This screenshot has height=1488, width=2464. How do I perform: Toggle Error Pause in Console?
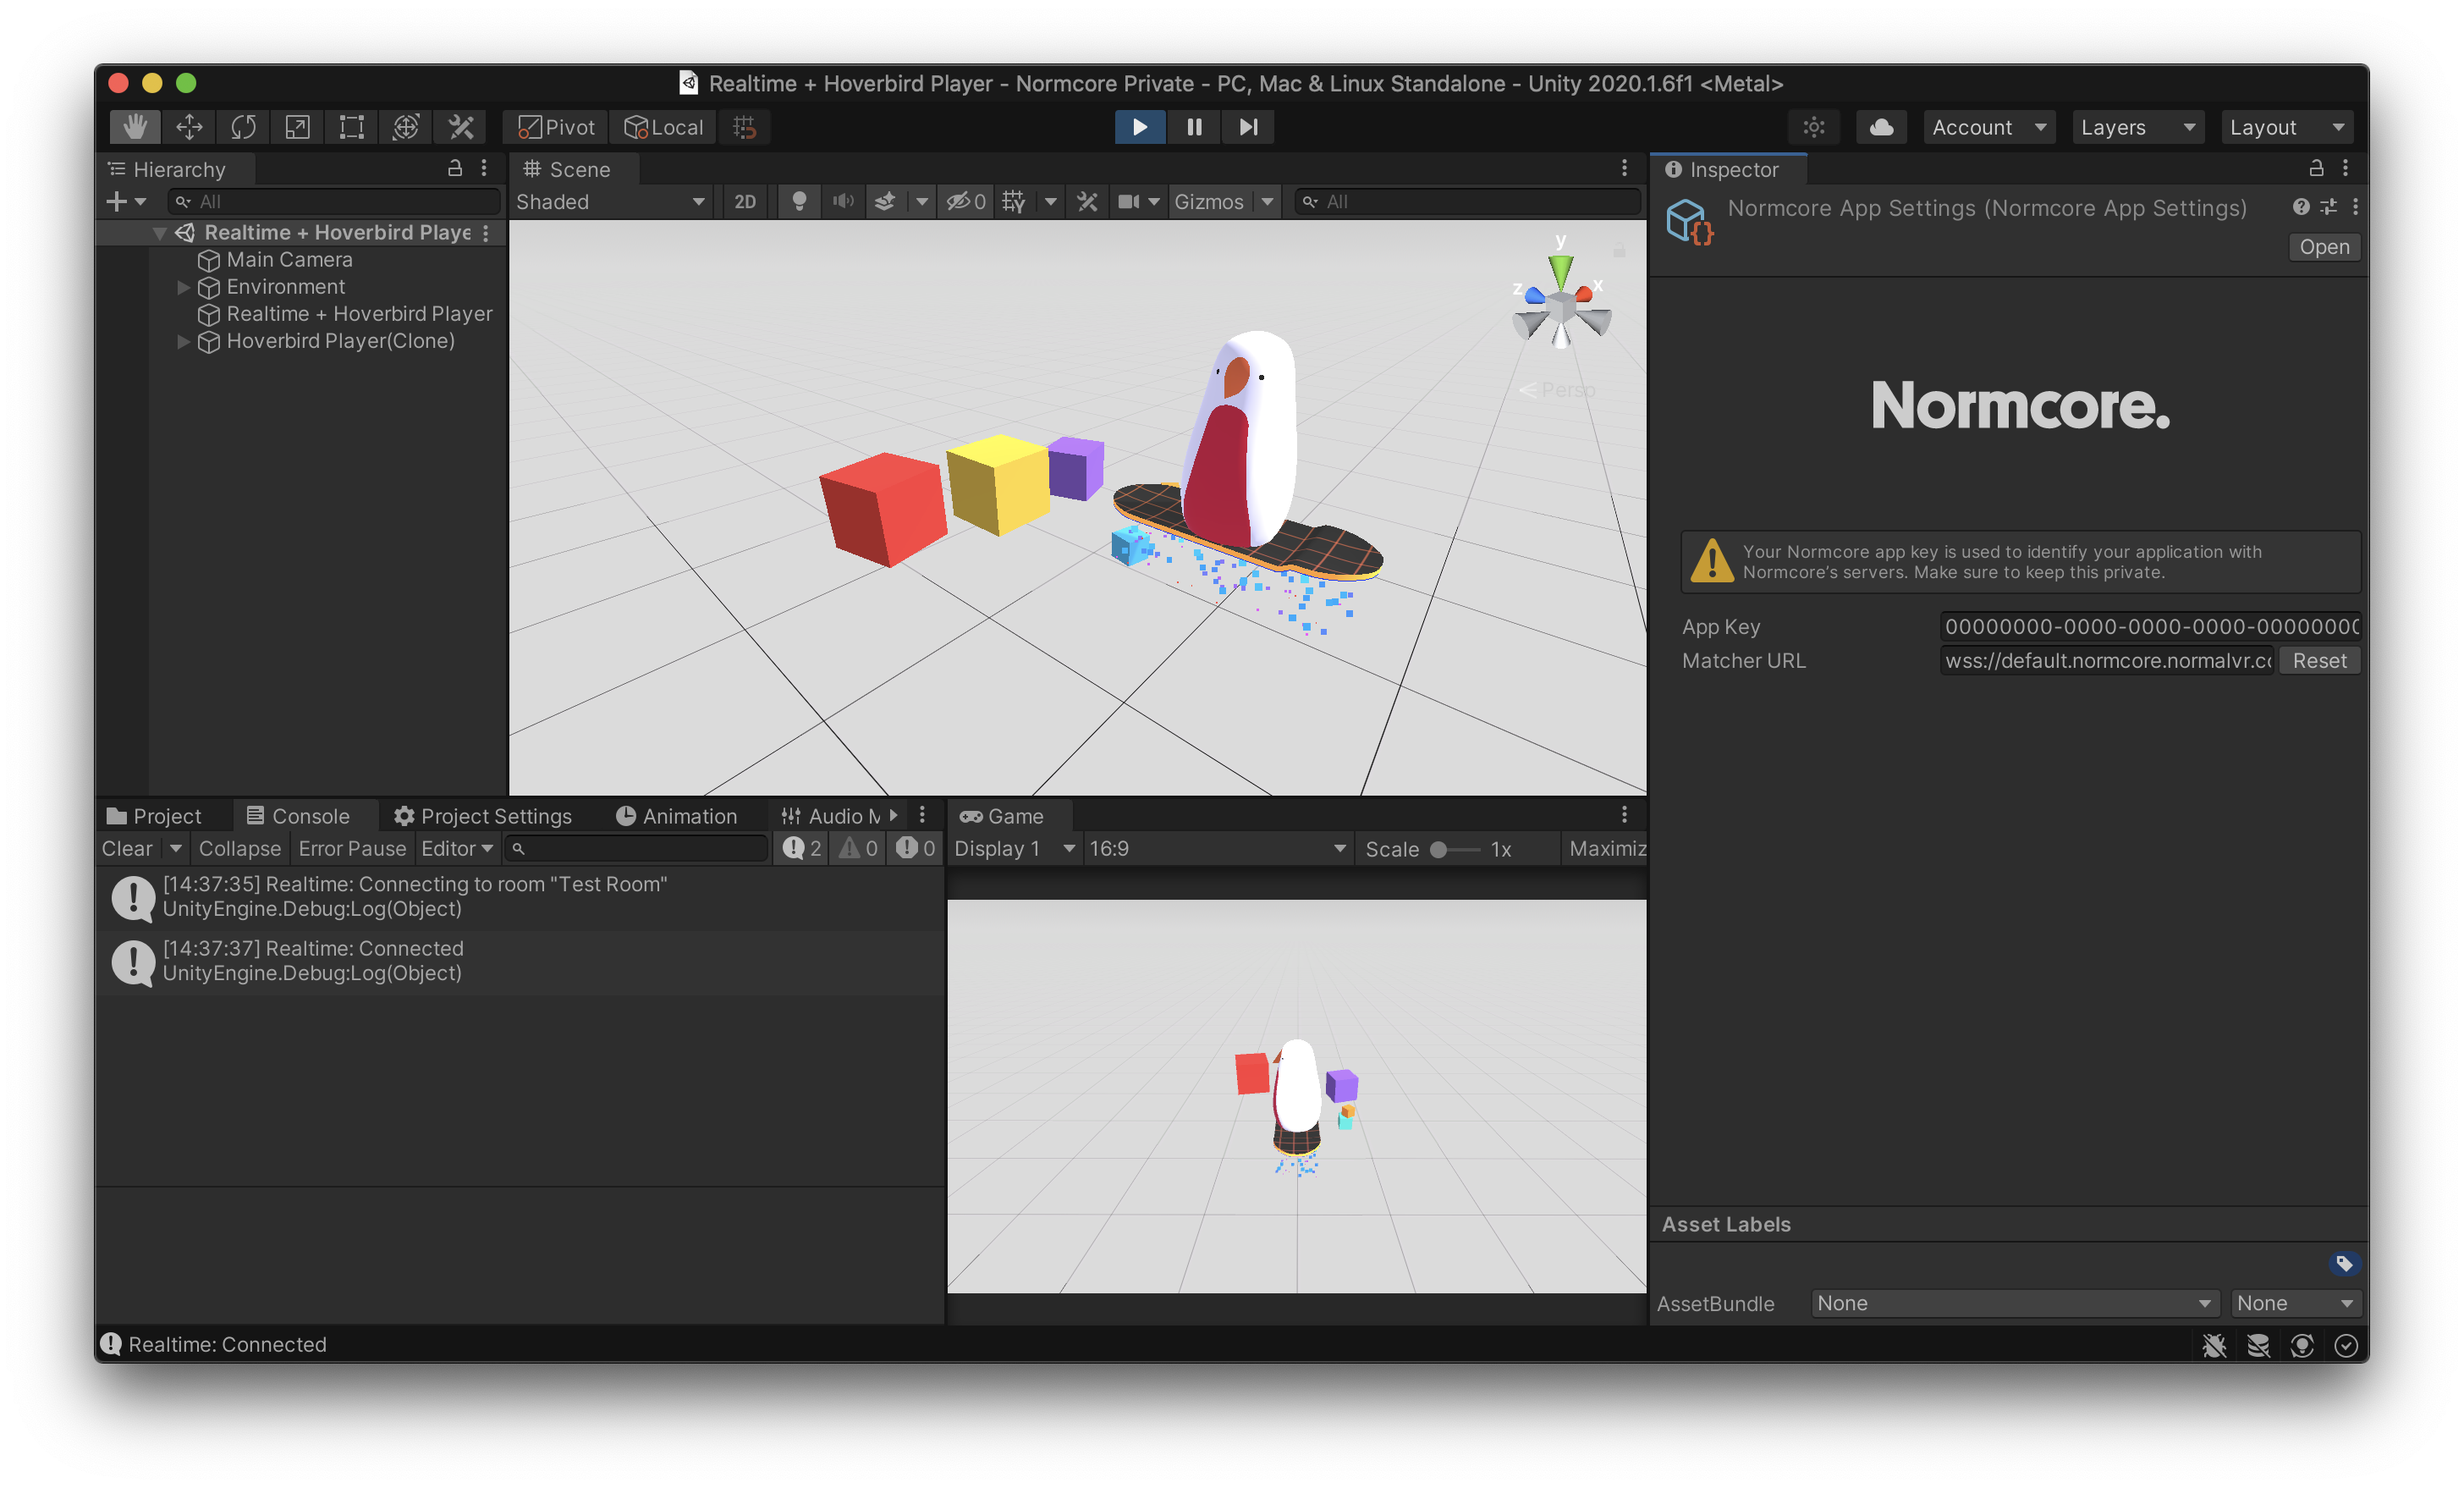tap(352, 849)
